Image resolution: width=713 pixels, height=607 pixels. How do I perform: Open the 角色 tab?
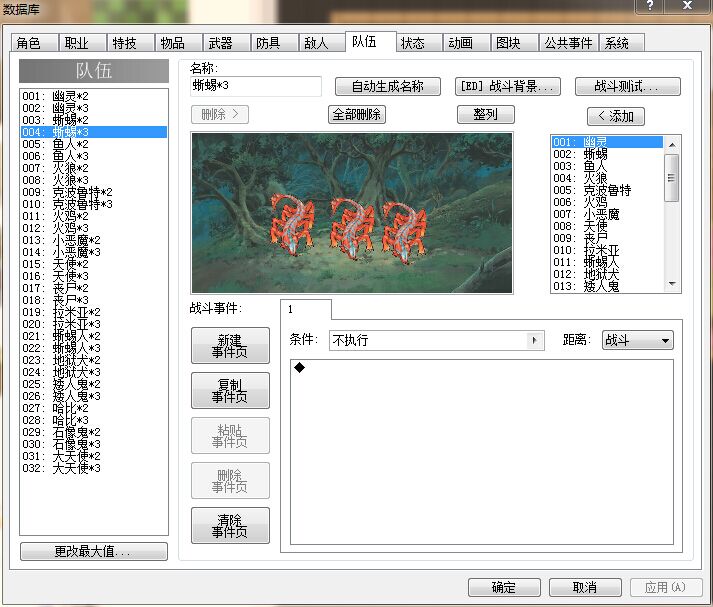pos(35,43)
